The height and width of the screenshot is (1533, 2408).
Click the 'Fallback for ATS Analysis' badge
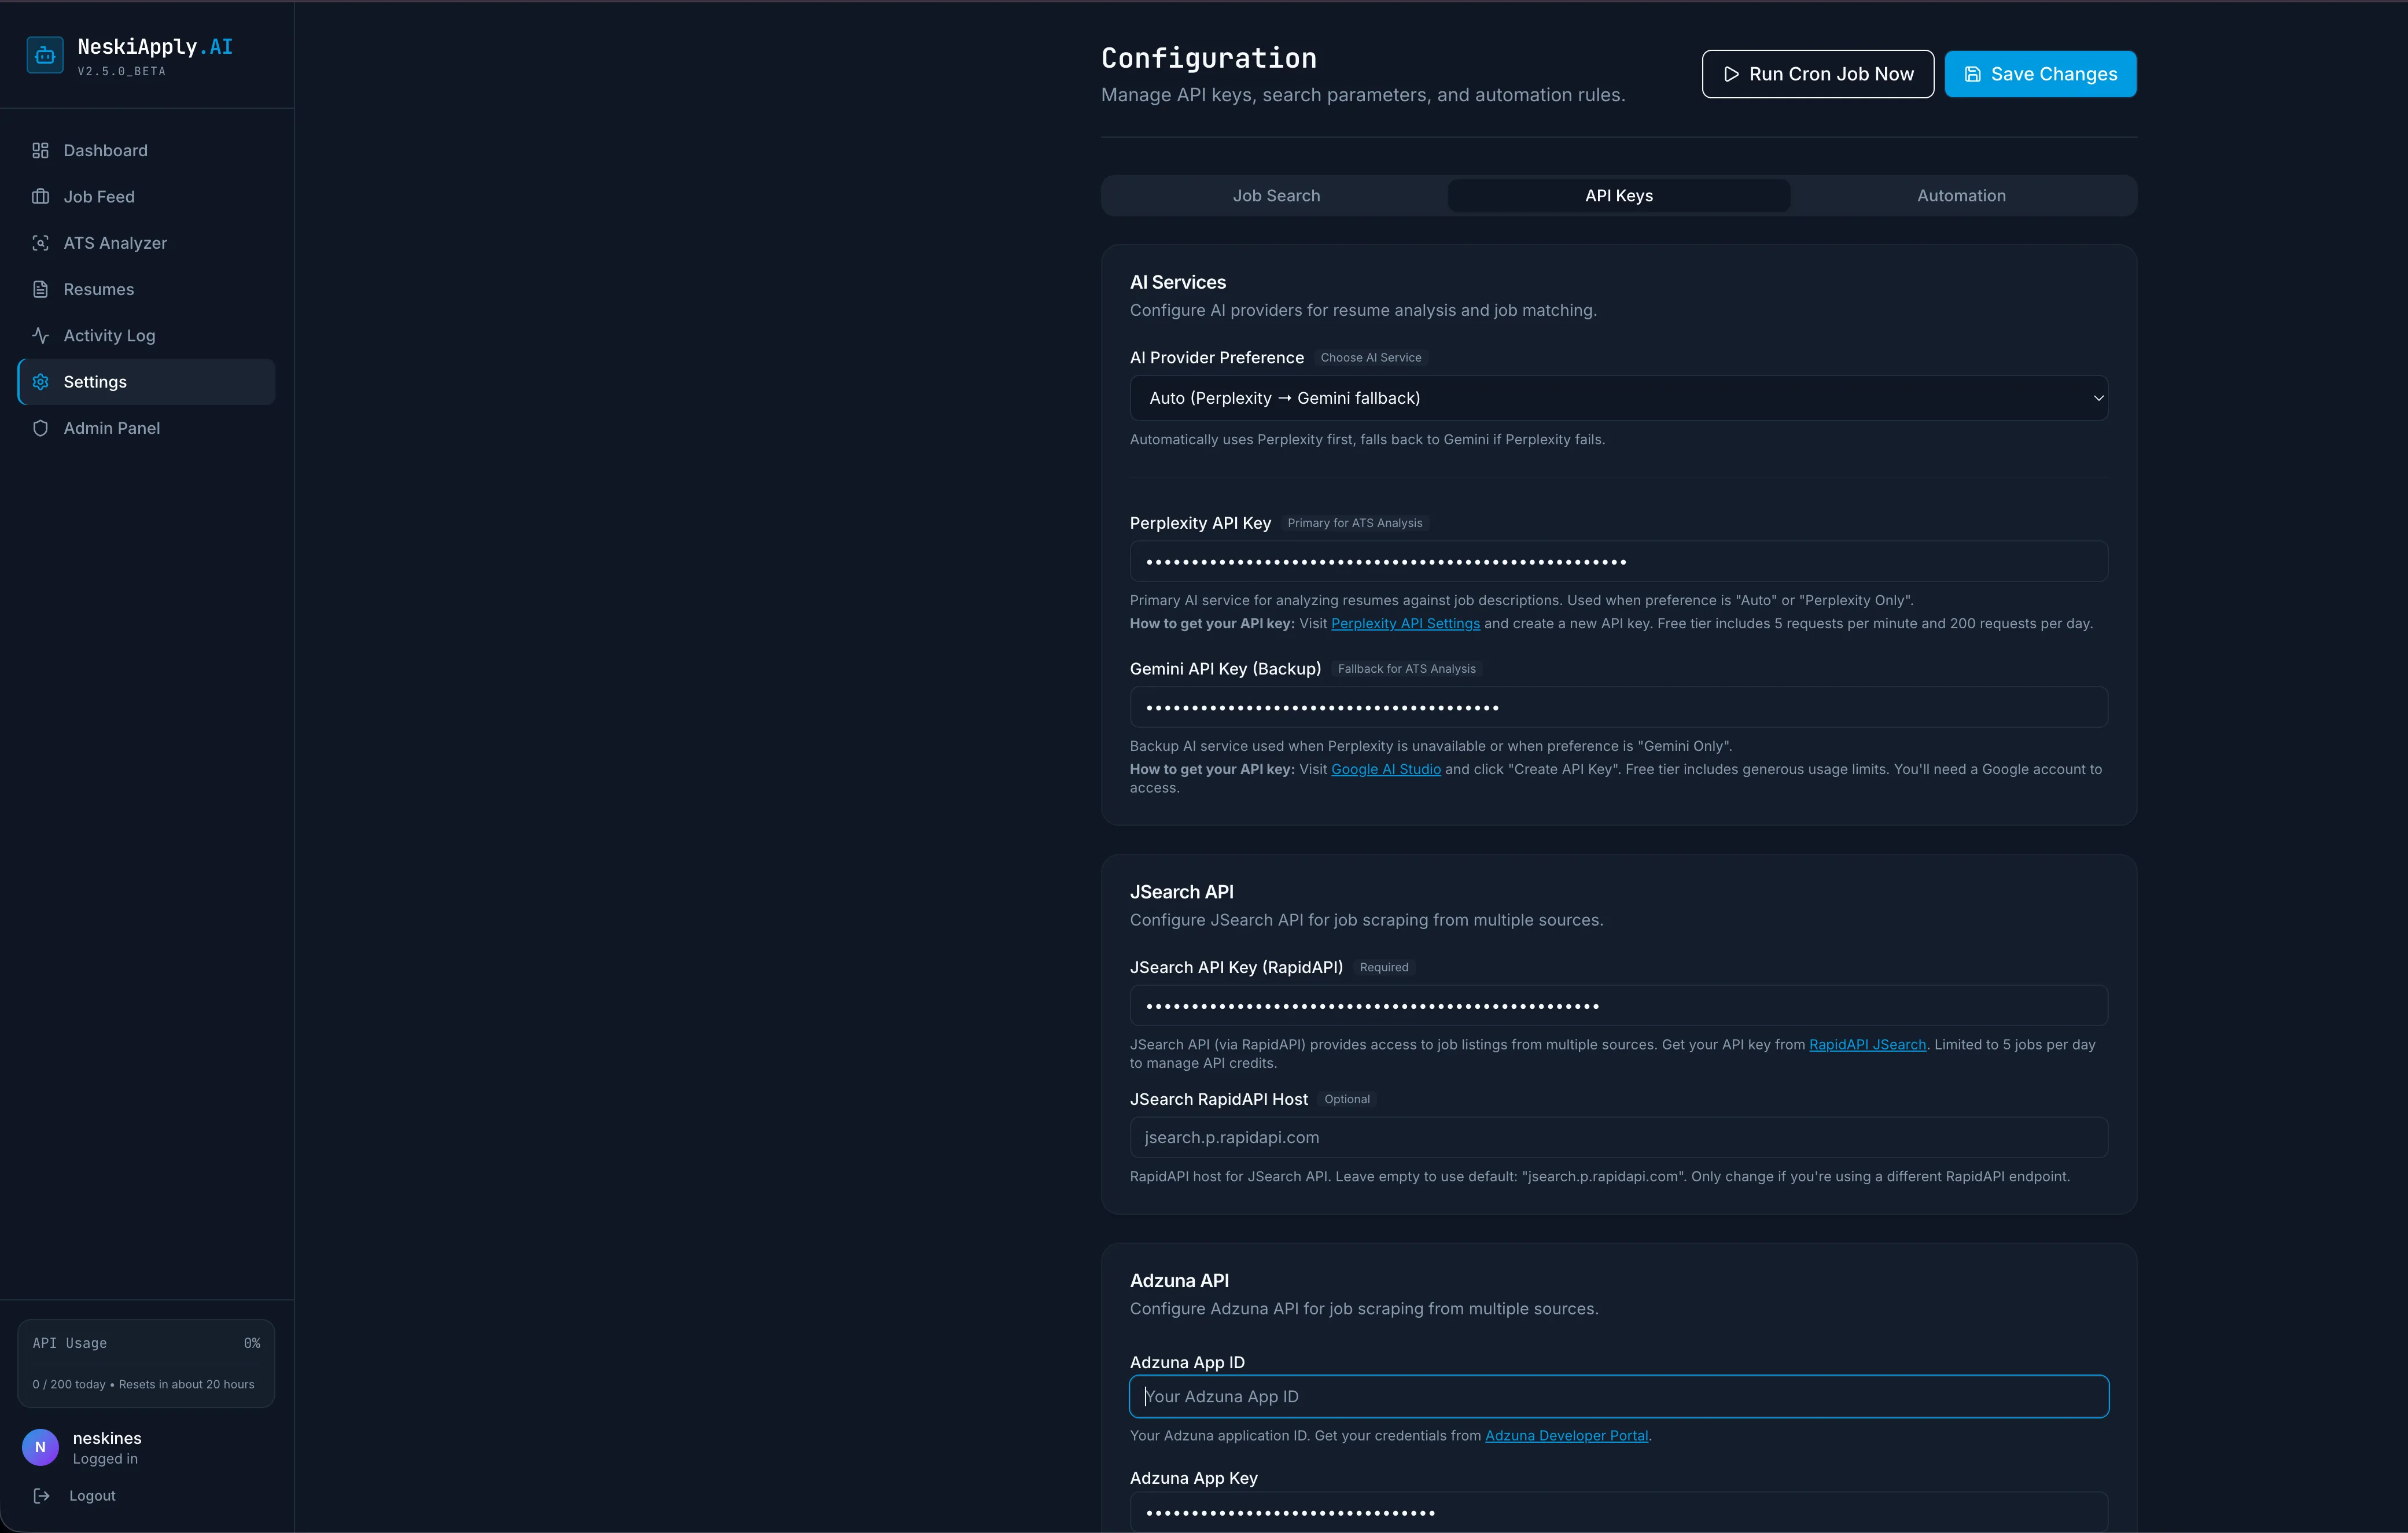point(1406,669)
